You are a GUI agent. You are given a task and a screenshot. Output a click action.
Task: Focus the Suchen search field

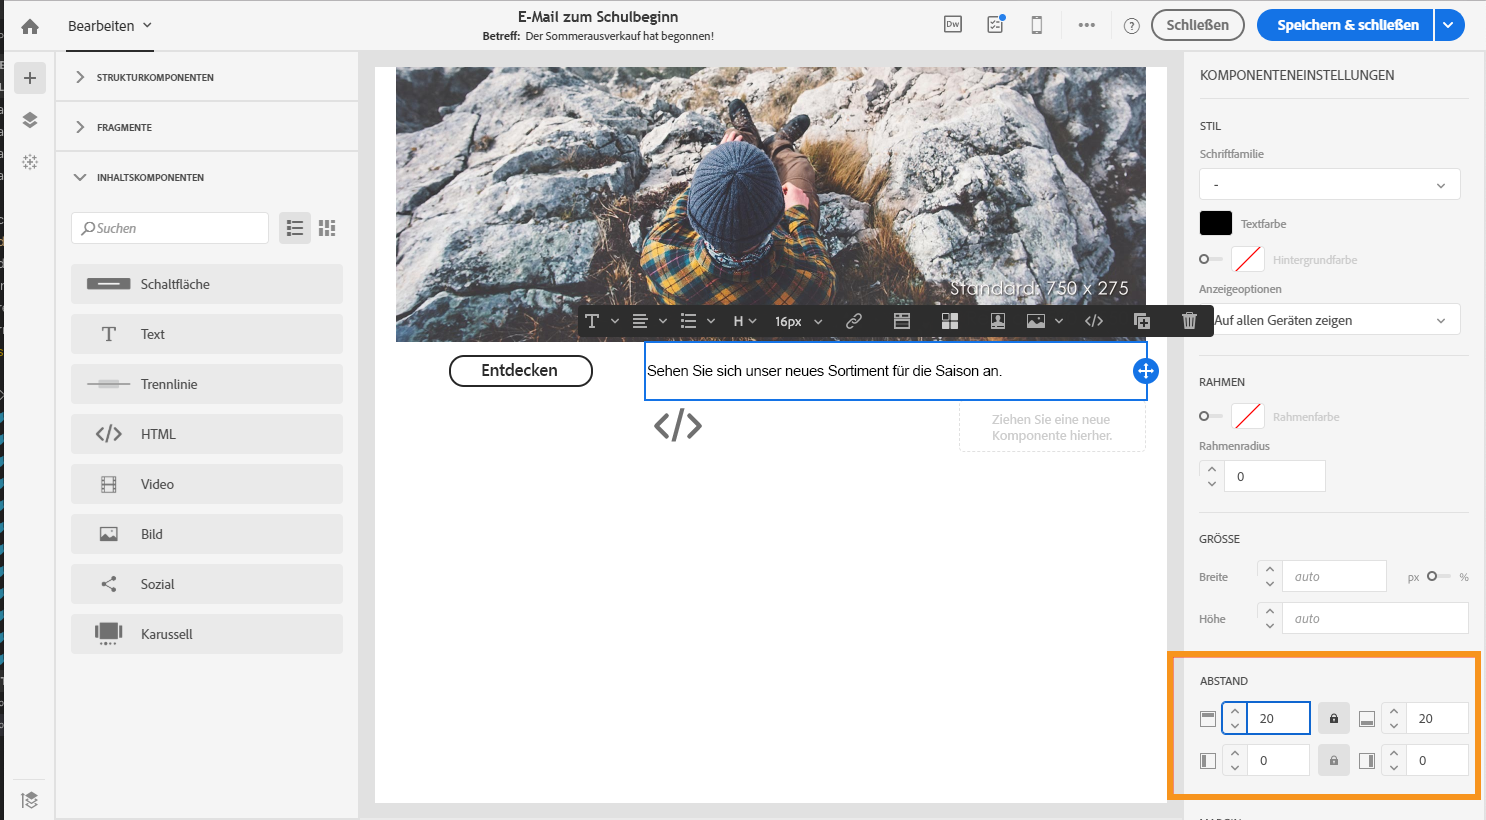tap(170, 228)
